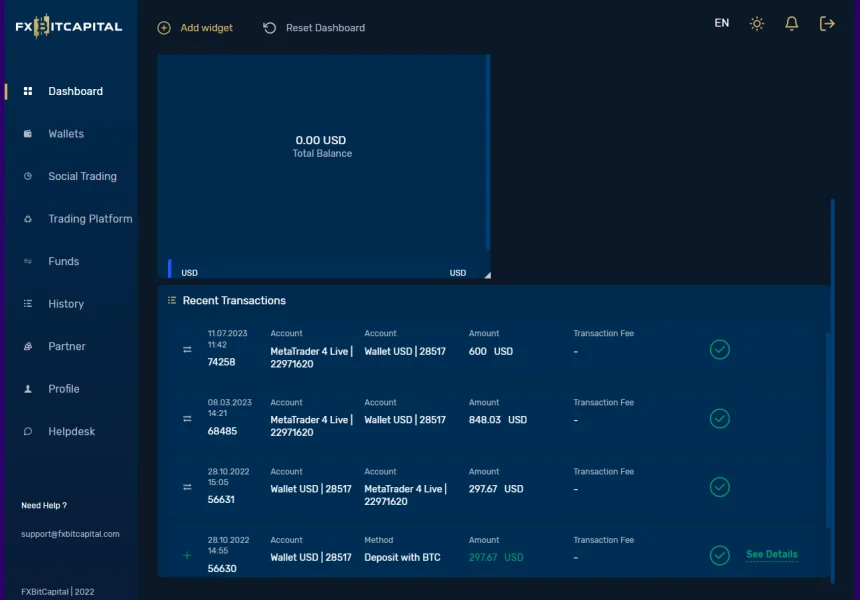860x600 pixels.
Task: Click the Partner sidebar icon
Action: (28, 346)
